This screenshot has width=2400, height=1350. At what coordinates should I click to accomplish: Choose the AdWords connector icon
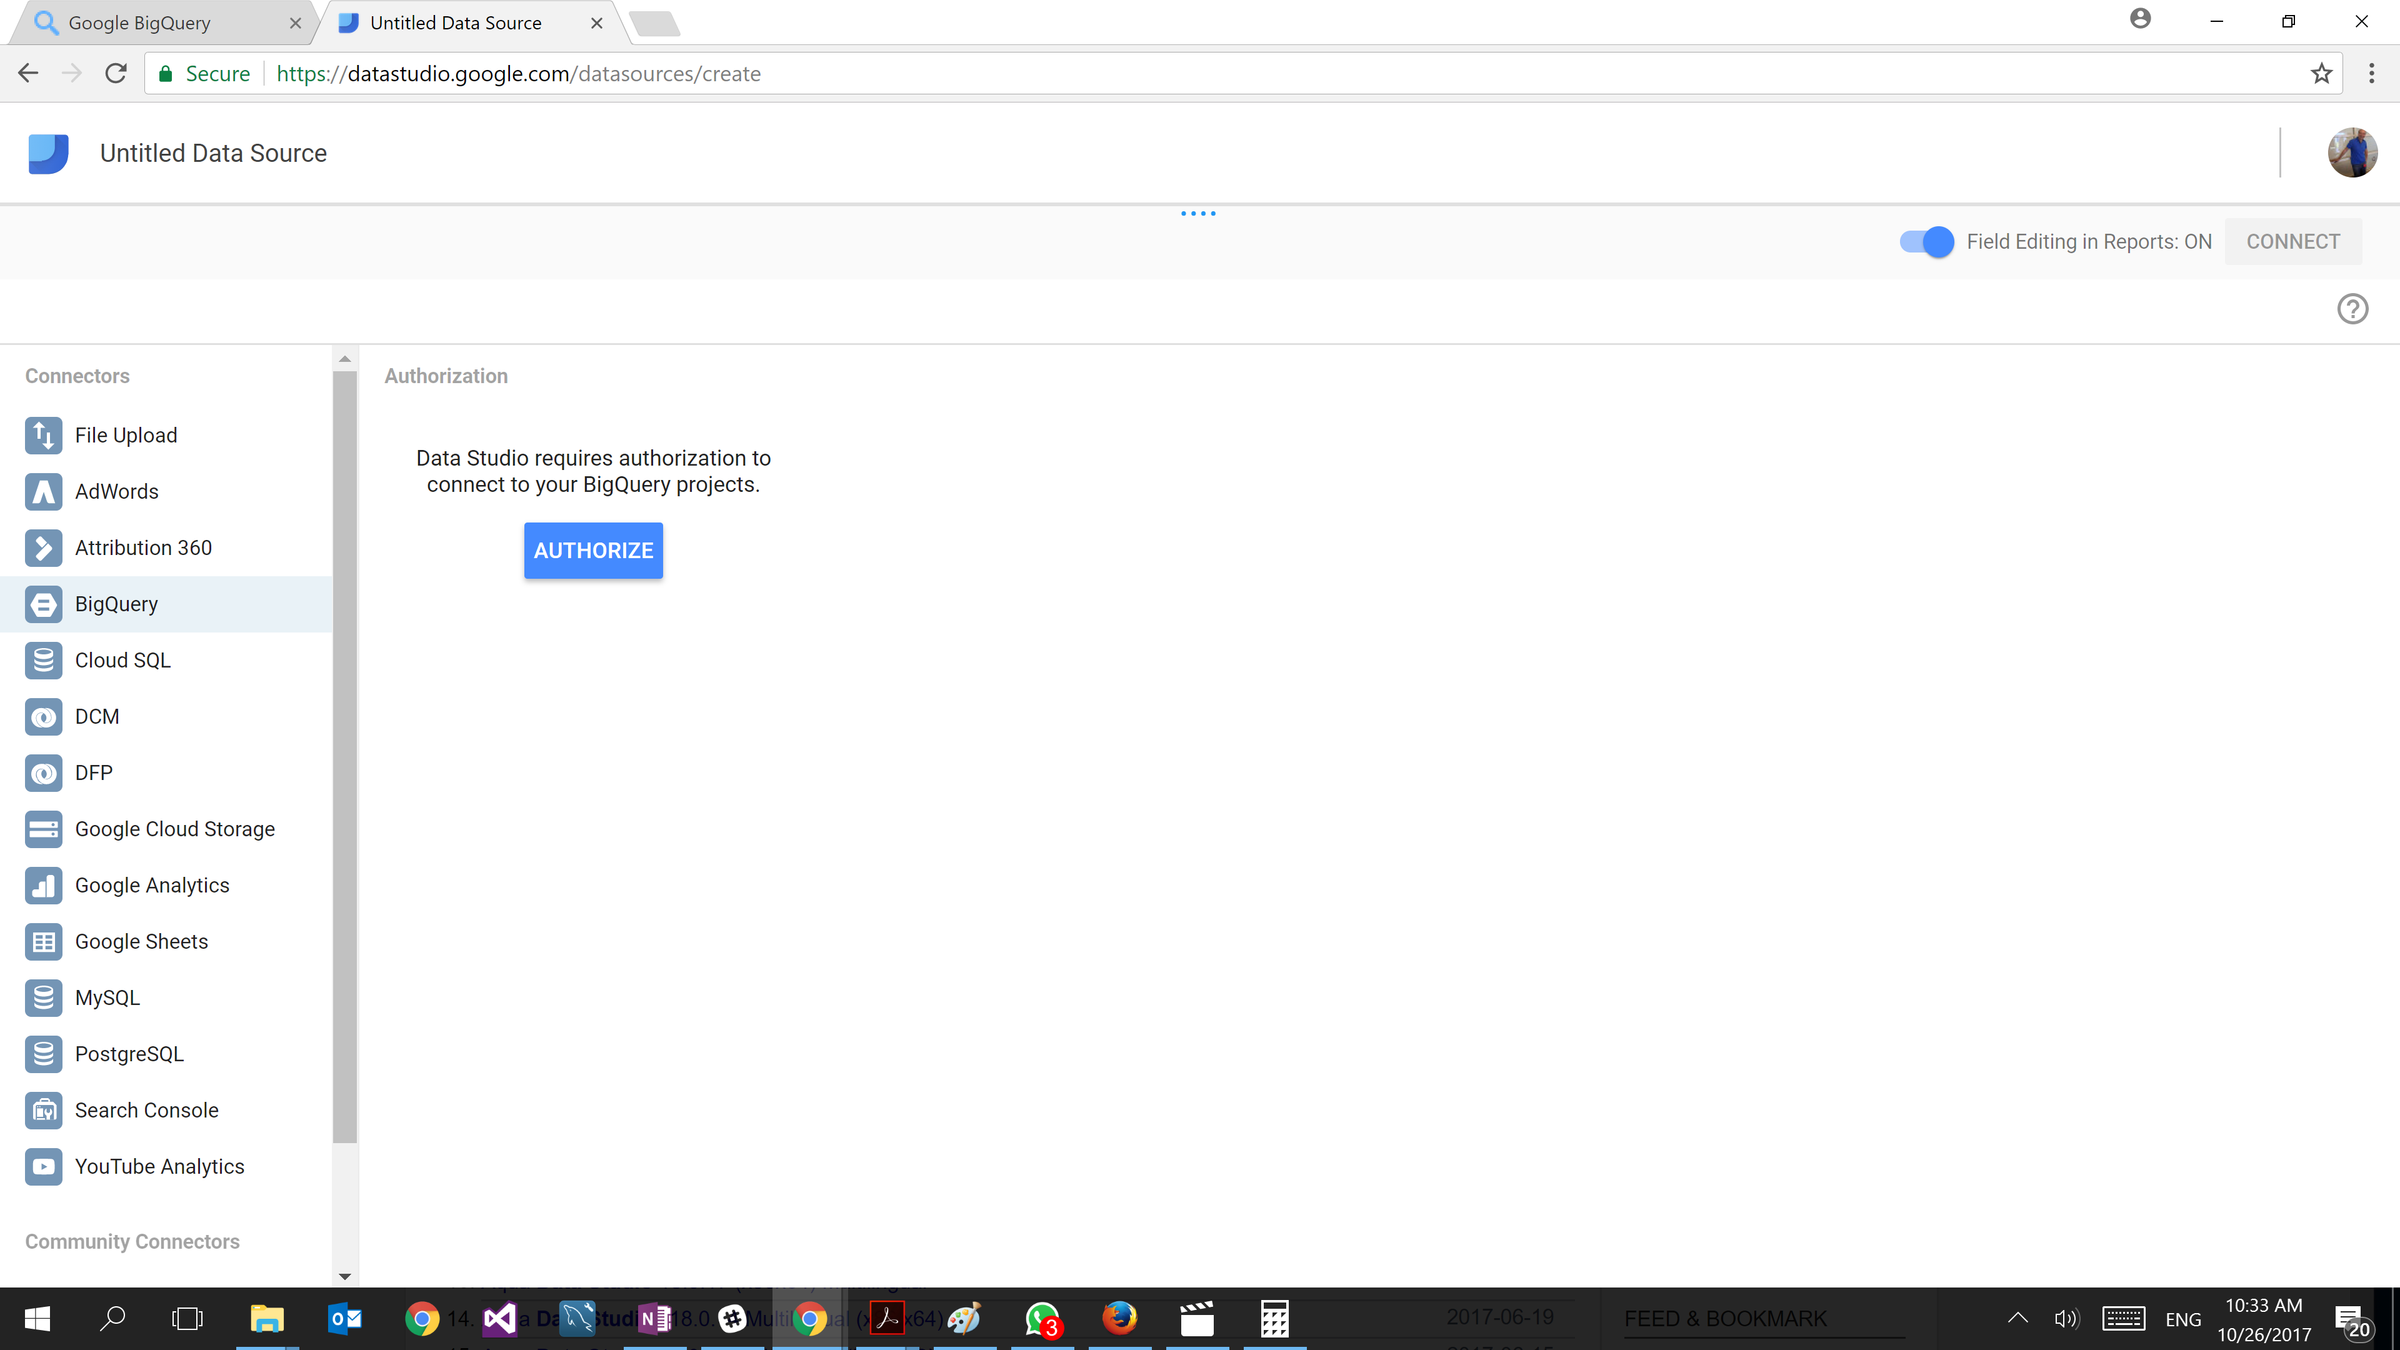(x=43, y=491)
